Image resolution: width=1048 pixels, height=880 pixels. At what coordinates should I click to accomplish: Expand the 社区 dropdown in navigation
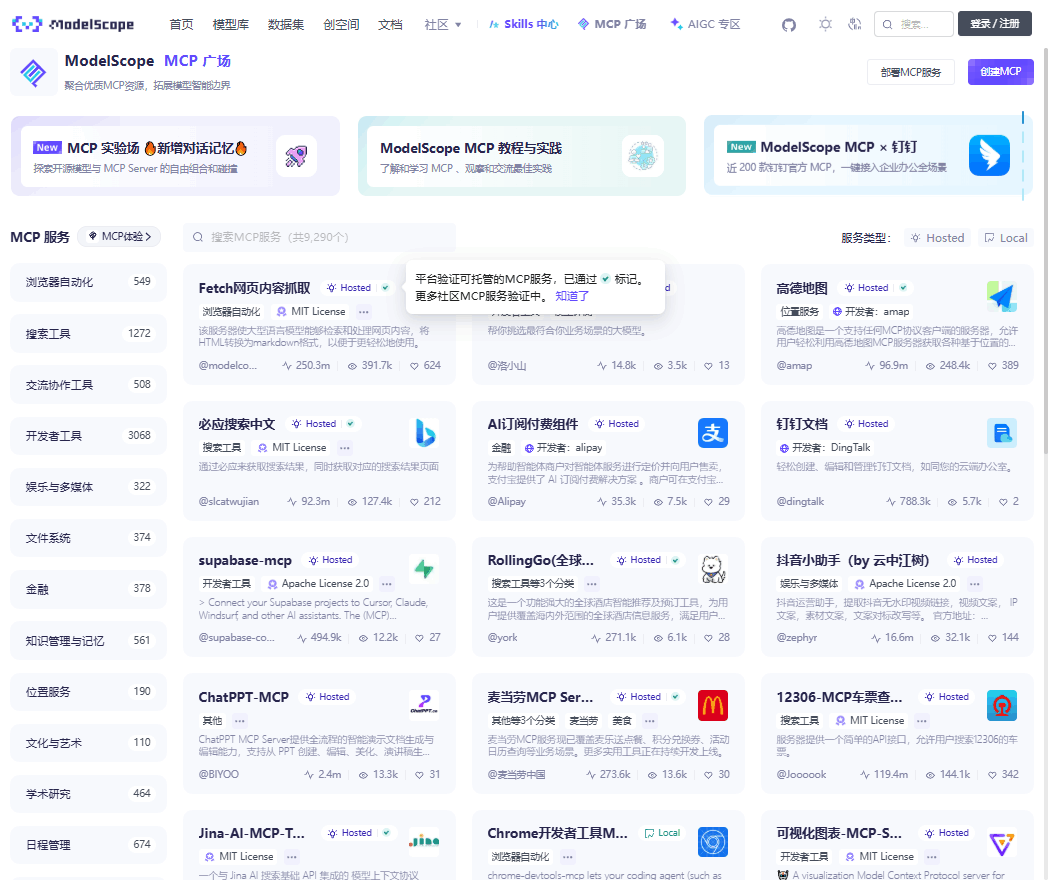[x=443, y=24]
